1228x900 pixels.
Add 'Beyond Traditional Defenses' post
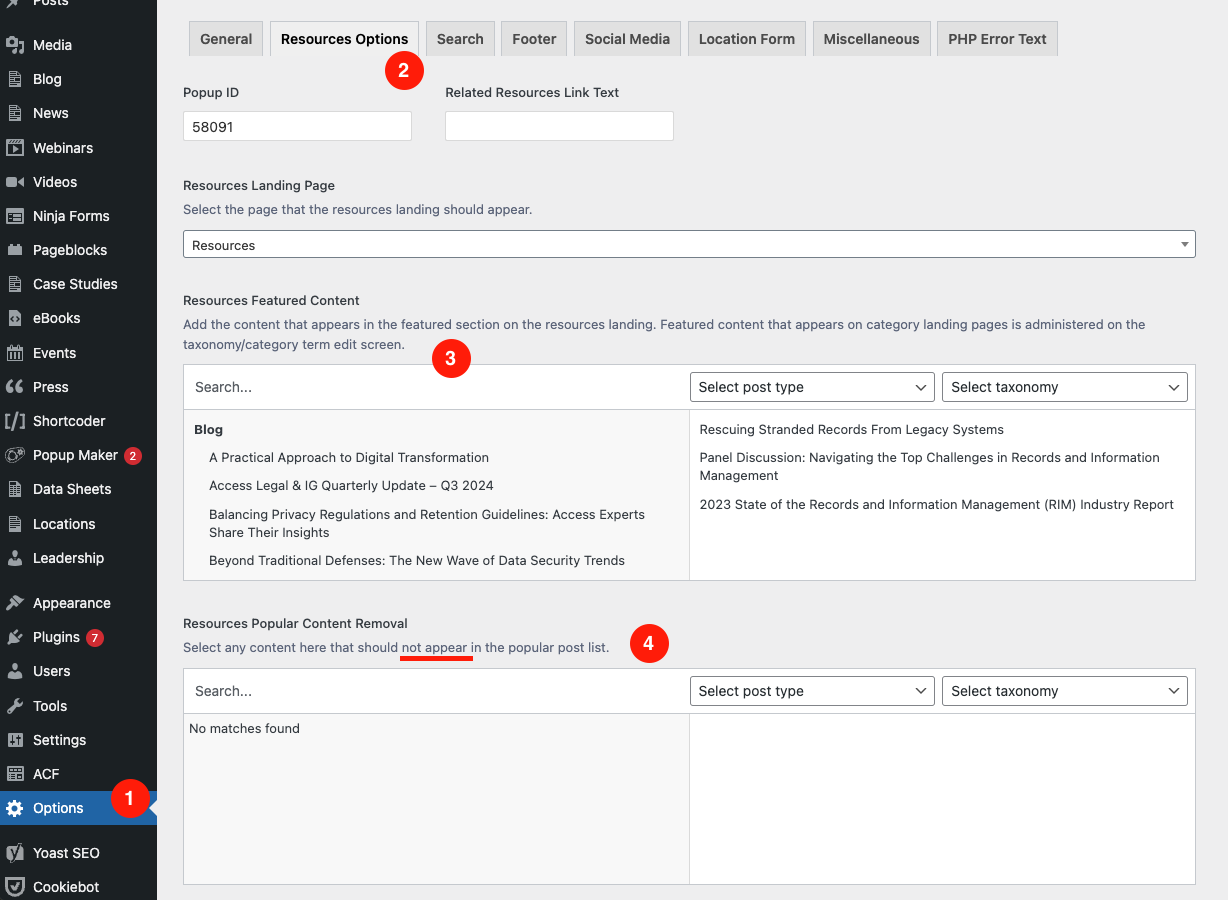click(x=417, y=560)
